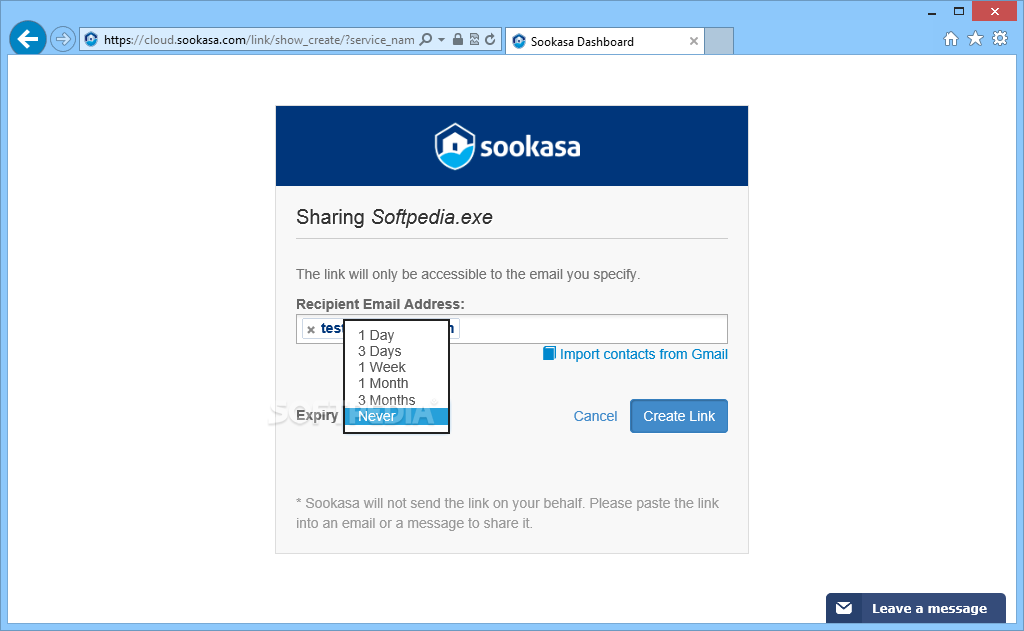Click the browser forward arrow button
Screen dimensions: 1024x631
(x=63, y=39)
